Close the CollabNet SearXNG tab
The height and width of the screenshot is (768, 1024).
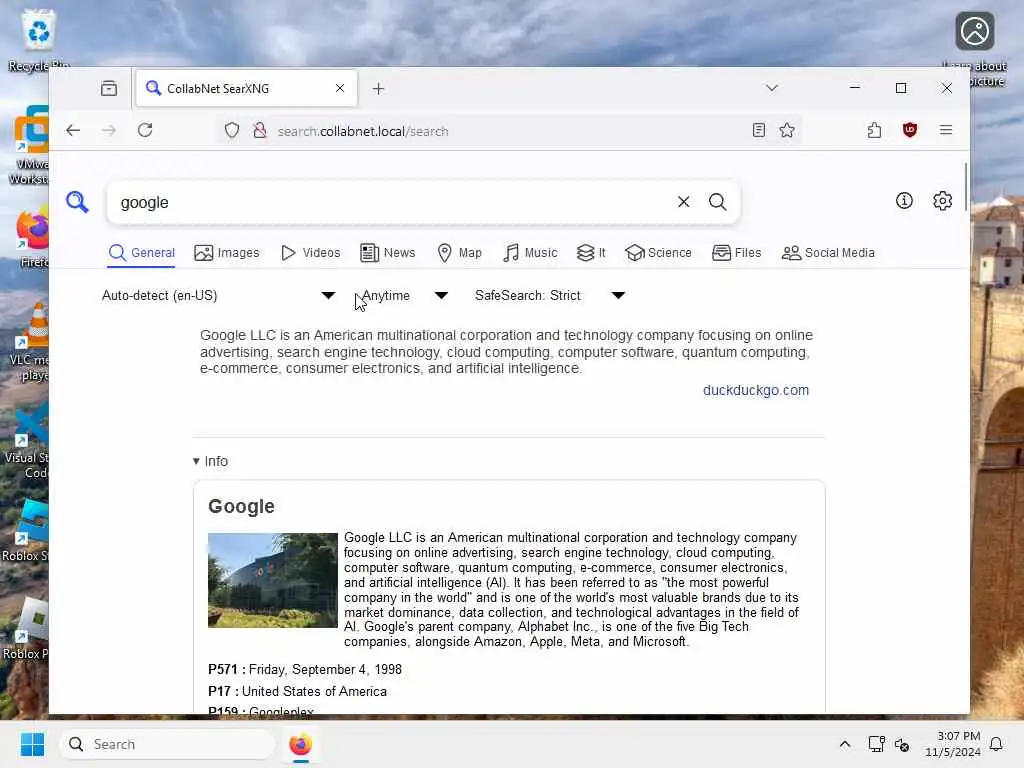point(340,88)
